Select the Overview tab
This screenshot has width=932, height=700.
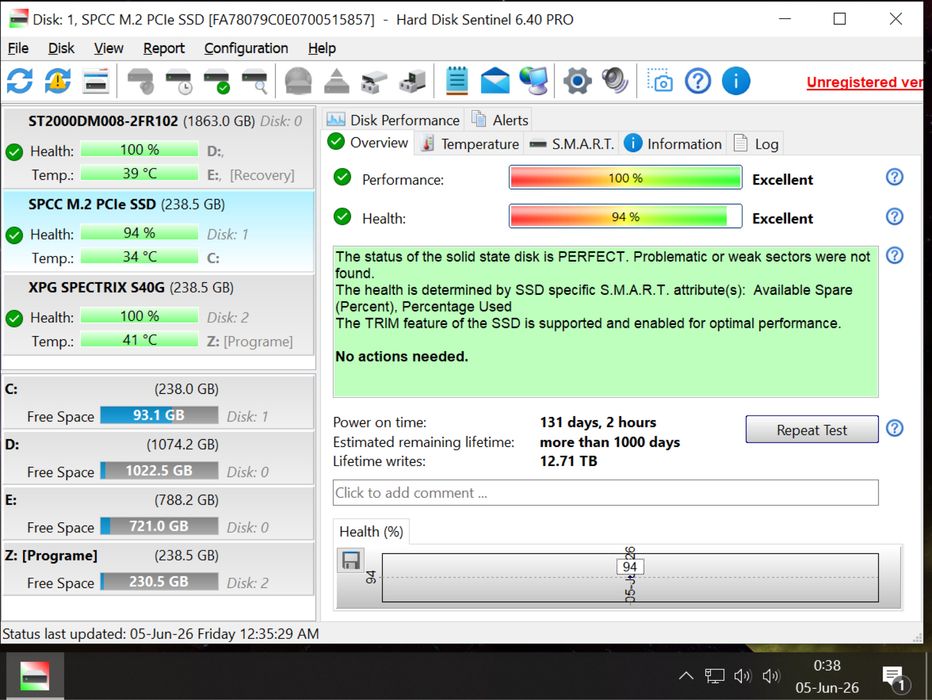coord(368,143)
